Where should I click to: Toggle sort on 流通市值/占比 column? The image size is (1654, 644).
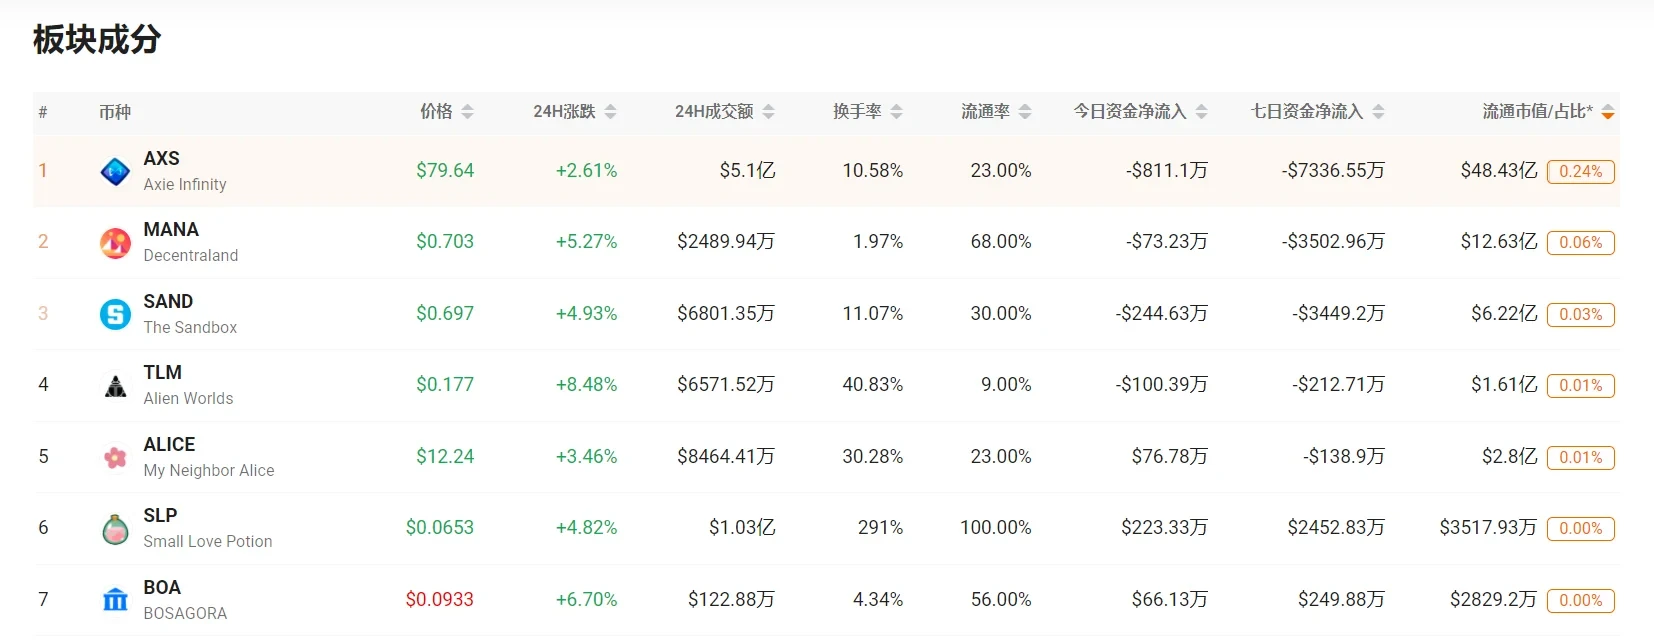(x=1607, y=112)
